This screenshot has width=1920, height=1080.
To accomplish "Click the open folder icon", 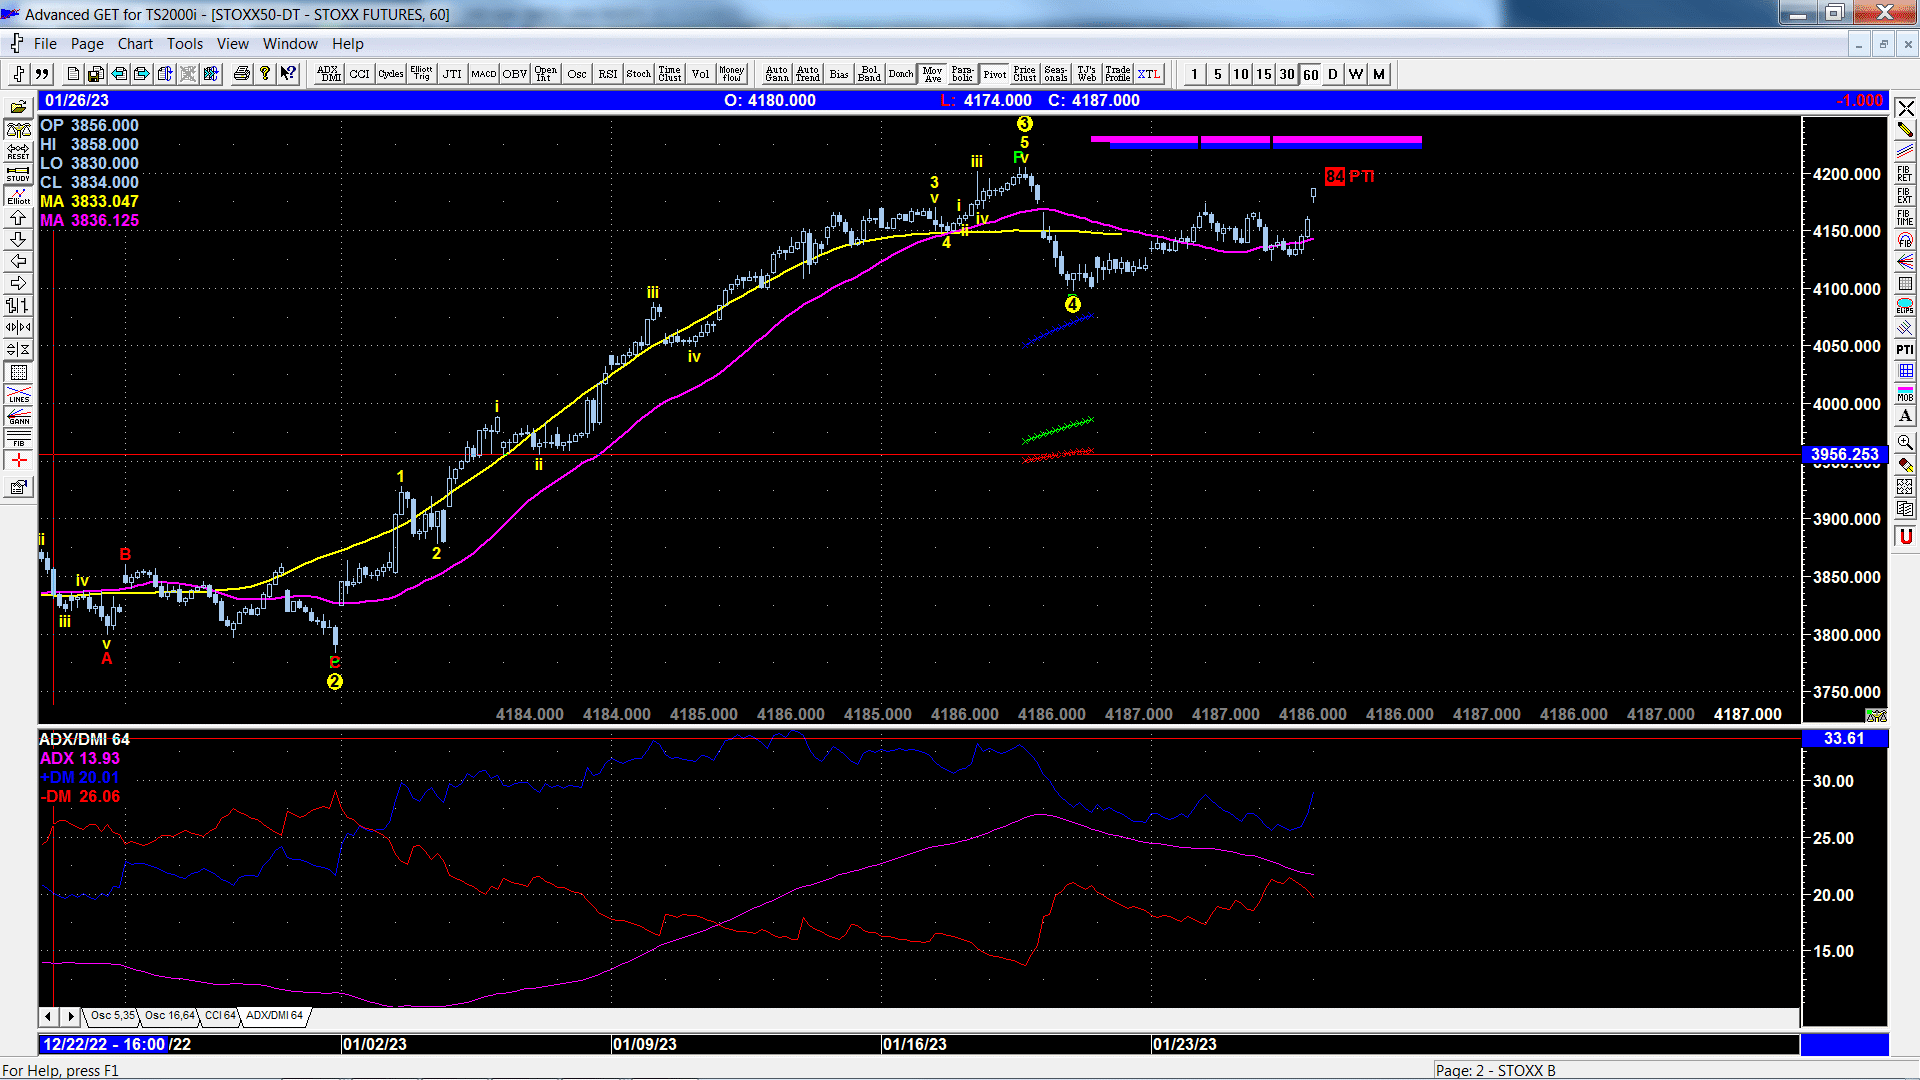I will [19, 107].
